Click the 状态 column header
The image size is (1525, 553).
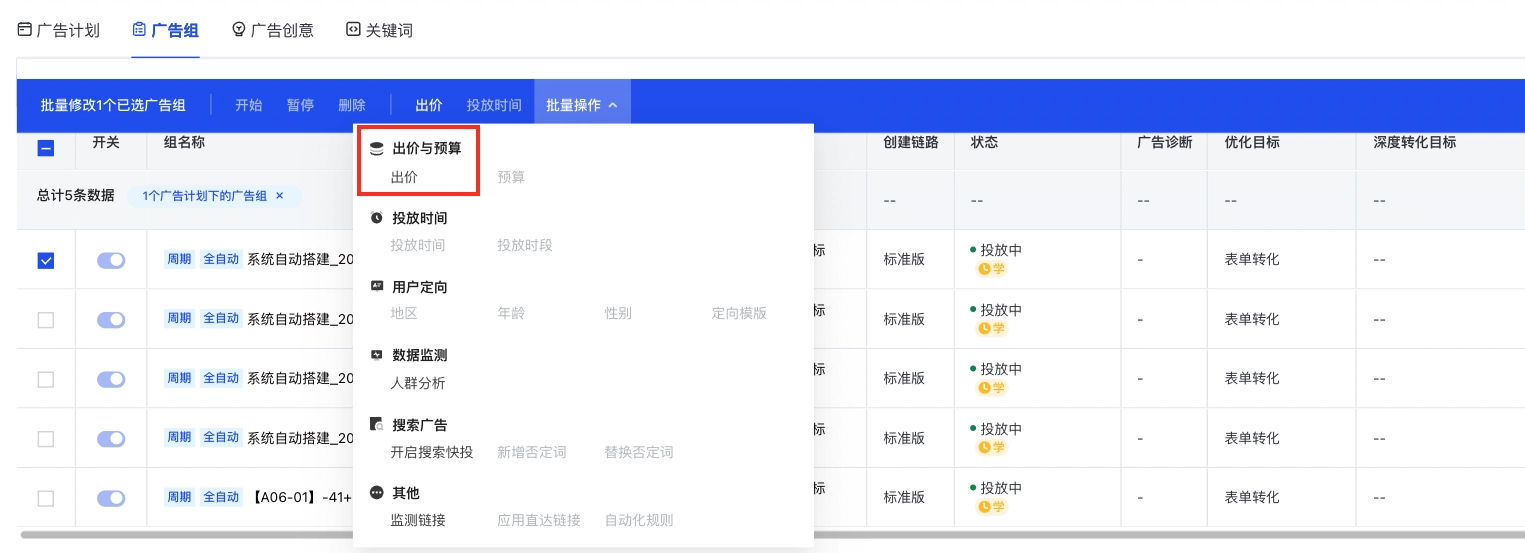pyautogui.click(x=984, y=142)
